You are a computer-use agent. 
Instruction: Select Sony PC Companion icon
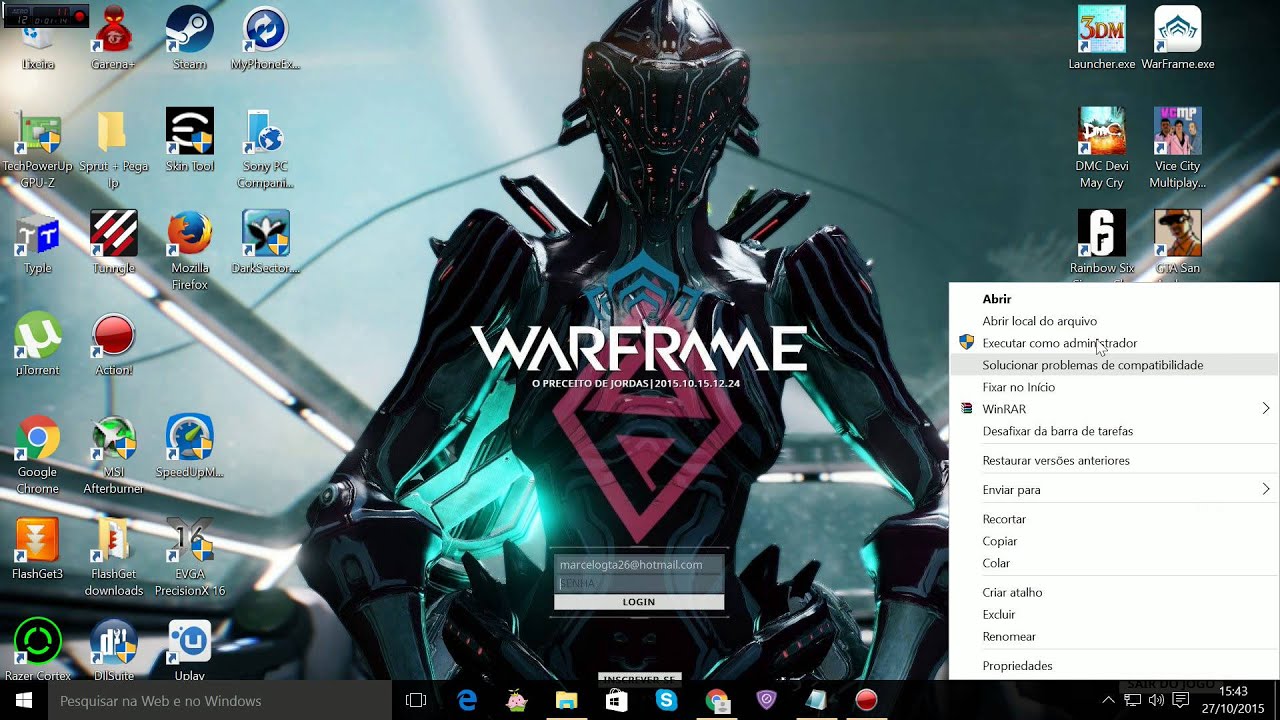point(265,149)
